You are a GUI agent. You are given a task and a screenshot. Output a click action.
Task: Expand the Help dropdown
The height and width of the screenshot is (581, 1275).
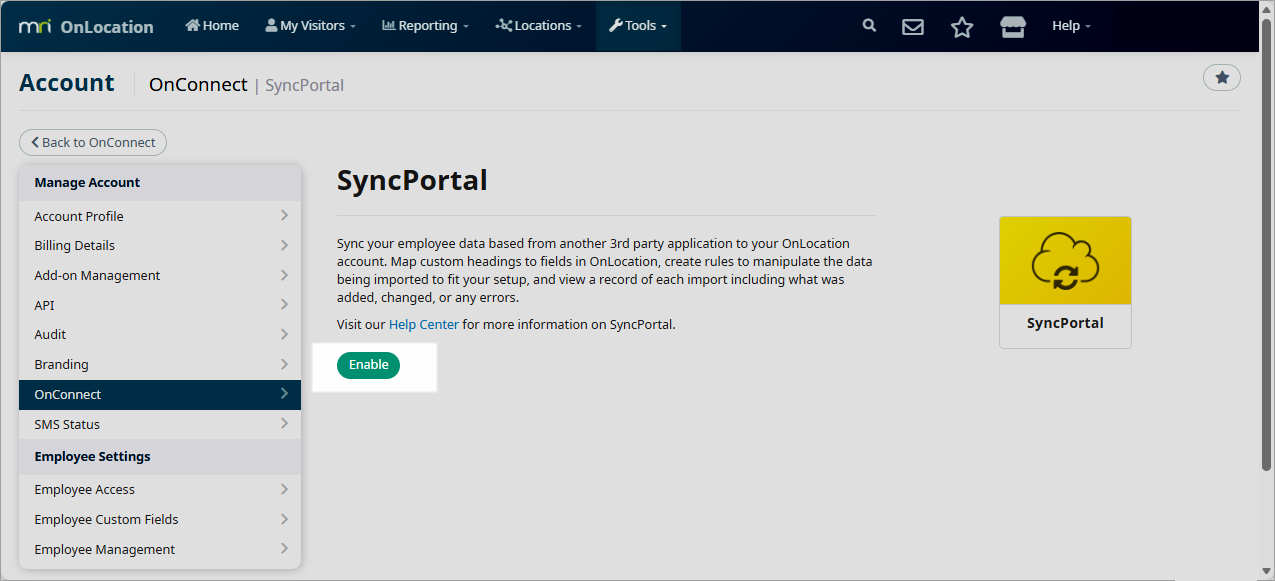[1071, 26]
